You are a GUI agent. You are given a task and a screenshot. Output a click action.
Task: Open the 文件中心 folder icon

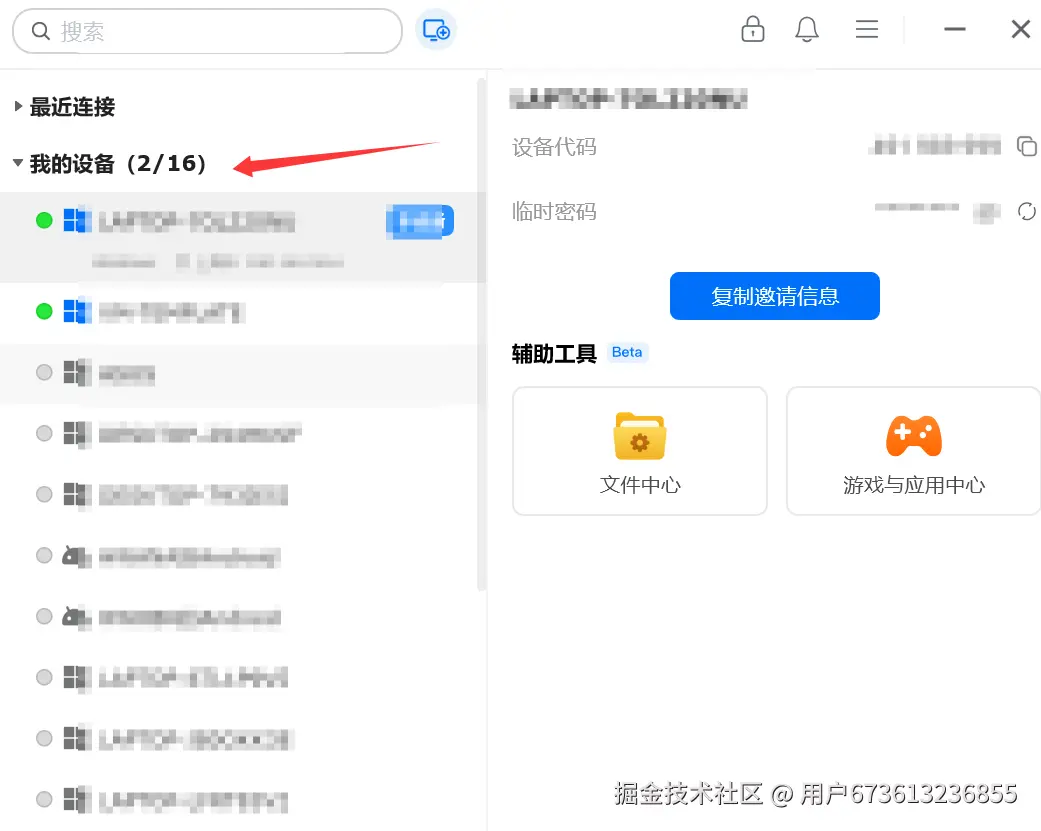(x=639, y=436)
